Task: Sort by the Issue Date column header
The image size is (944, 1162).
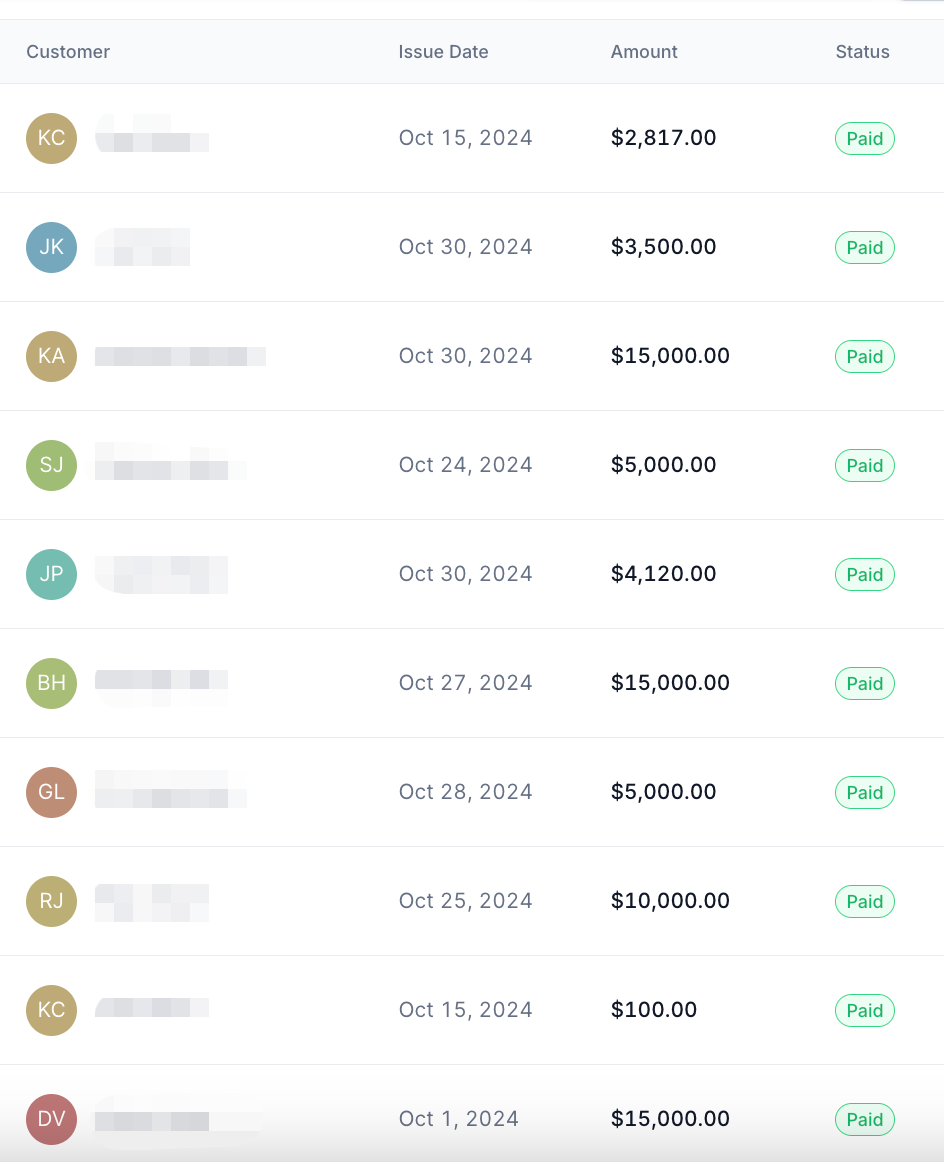Action: click(443, 52)
